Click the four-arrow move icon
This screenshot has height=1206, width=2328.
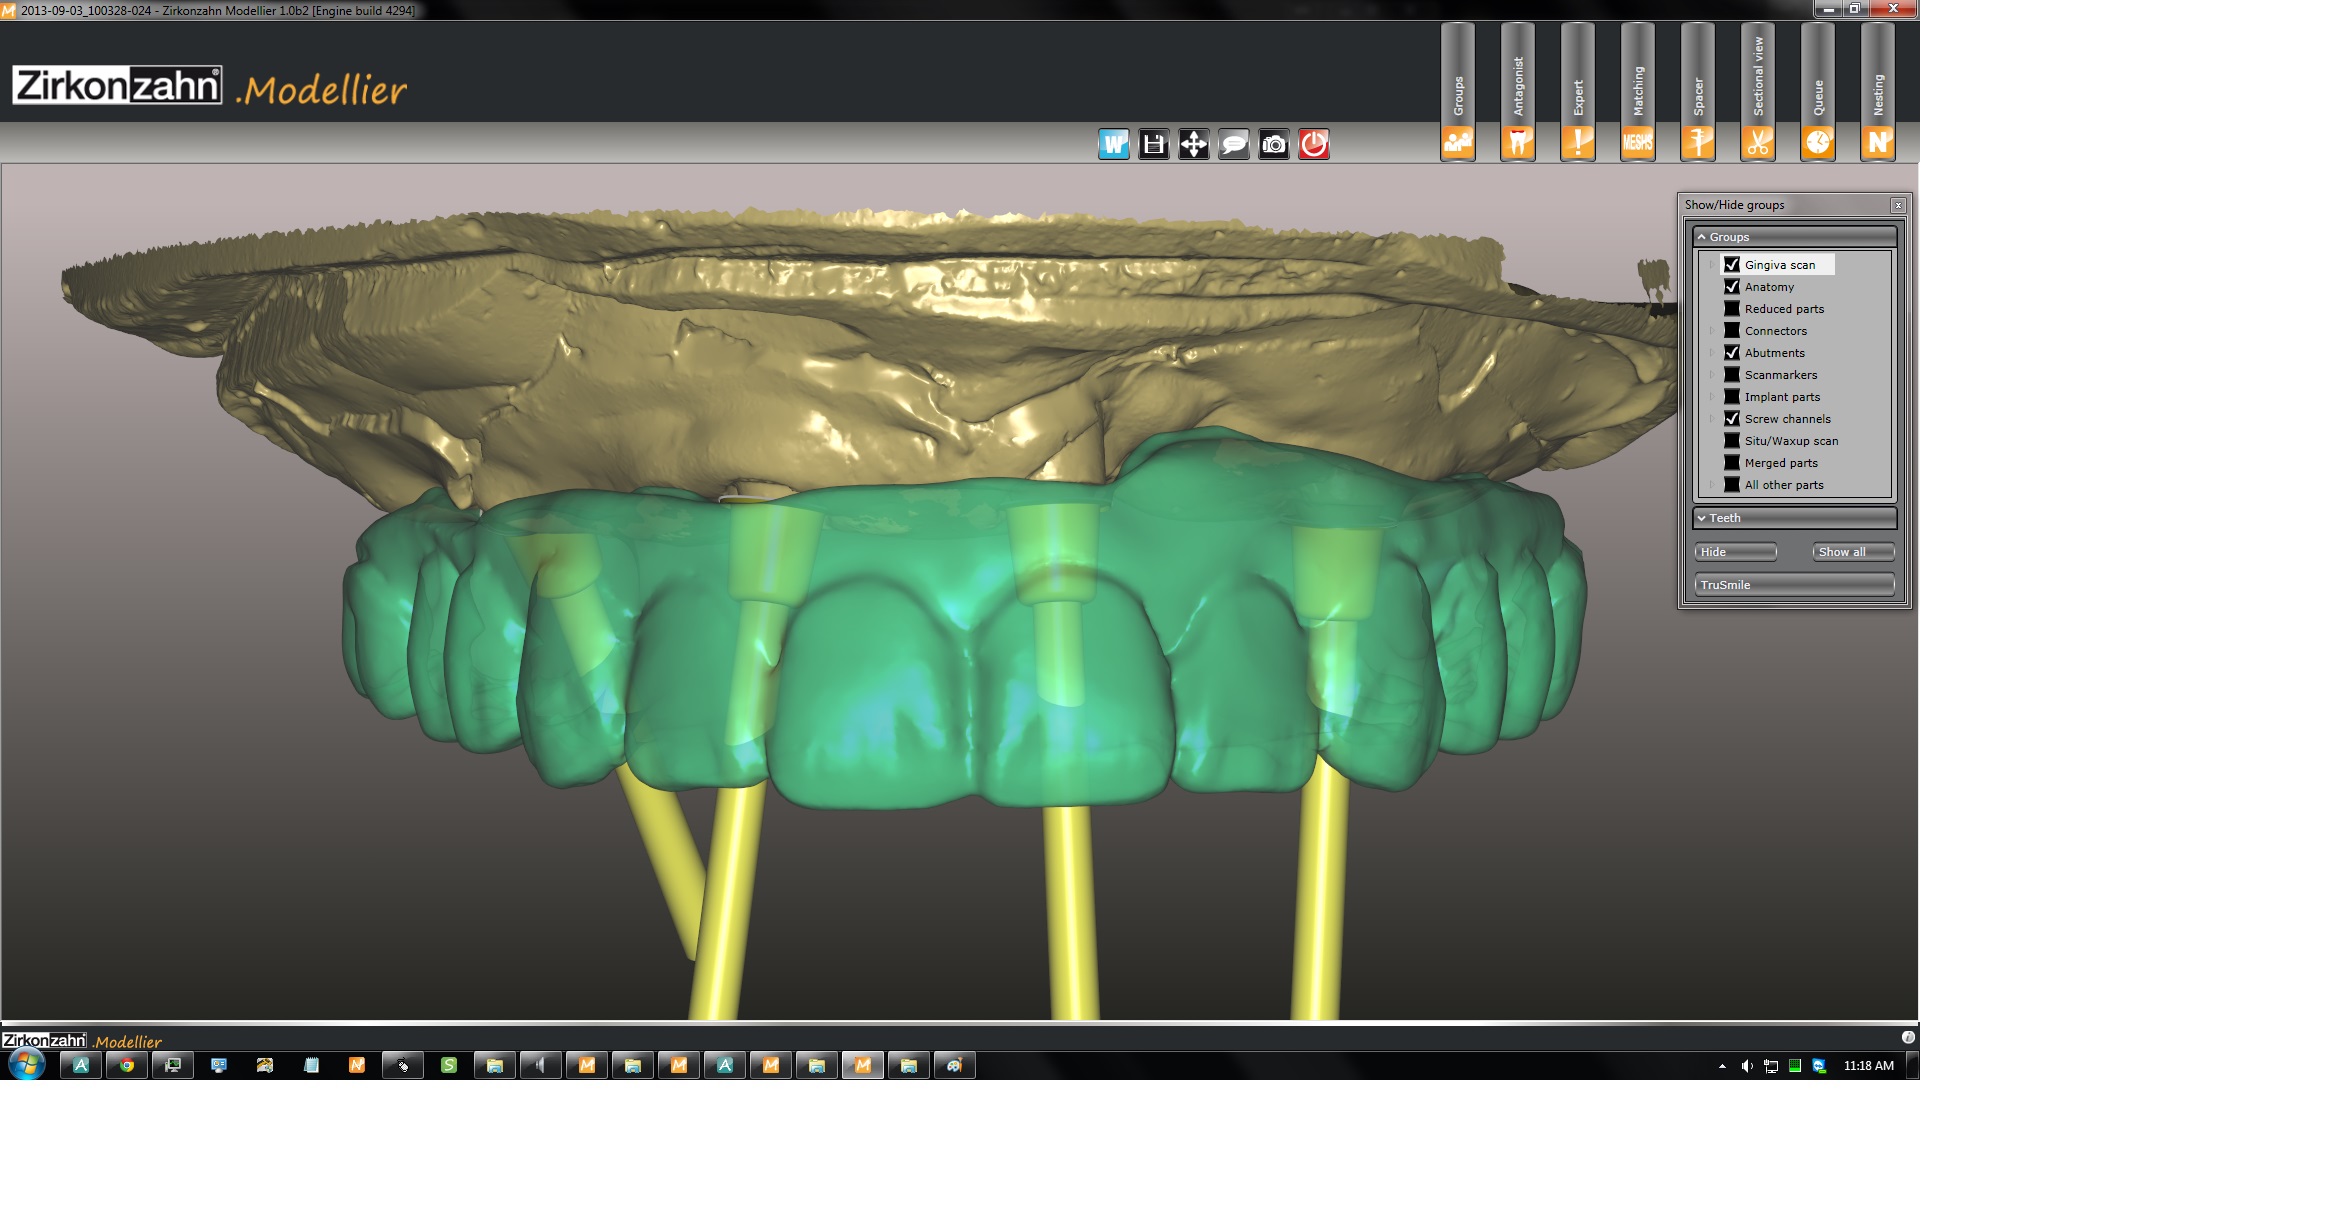click(x=1193, y=144)
